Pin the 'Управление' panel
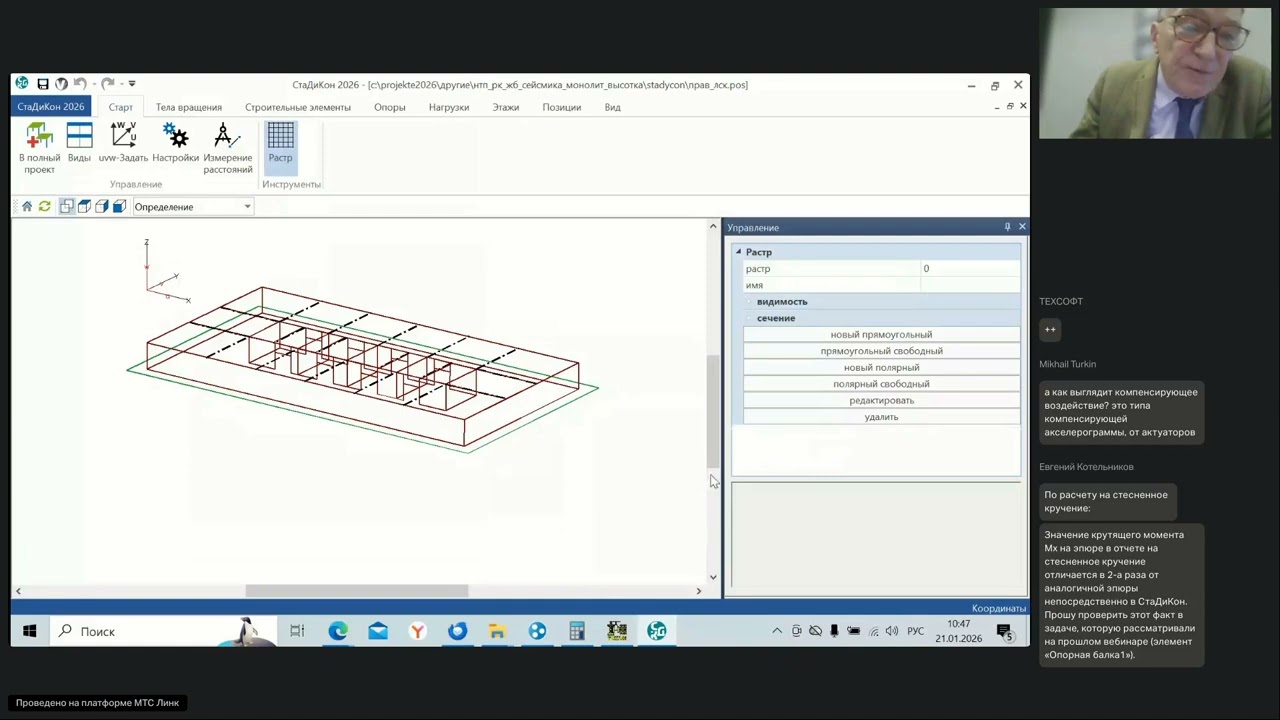1280x720 pixels. [1007, 227]
